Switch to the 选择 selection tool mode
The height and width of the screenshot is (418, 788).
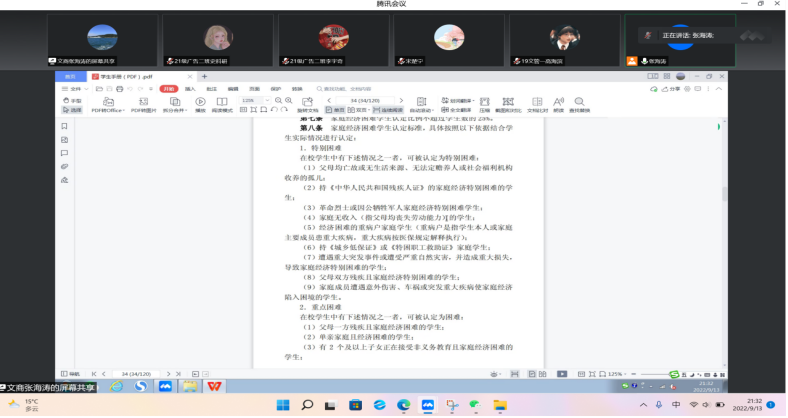point(73,110)
